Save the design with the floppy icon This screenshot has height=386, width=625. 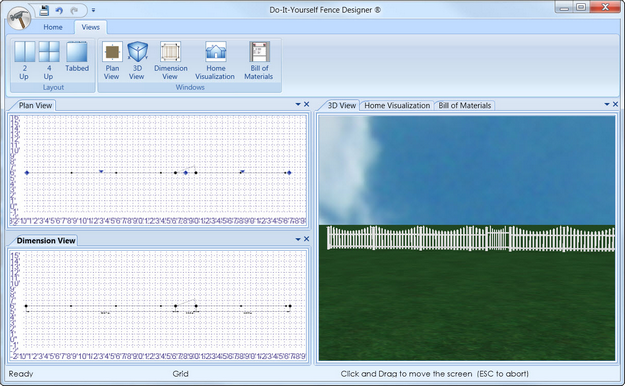pyautogui.click(x=44, y=10)
